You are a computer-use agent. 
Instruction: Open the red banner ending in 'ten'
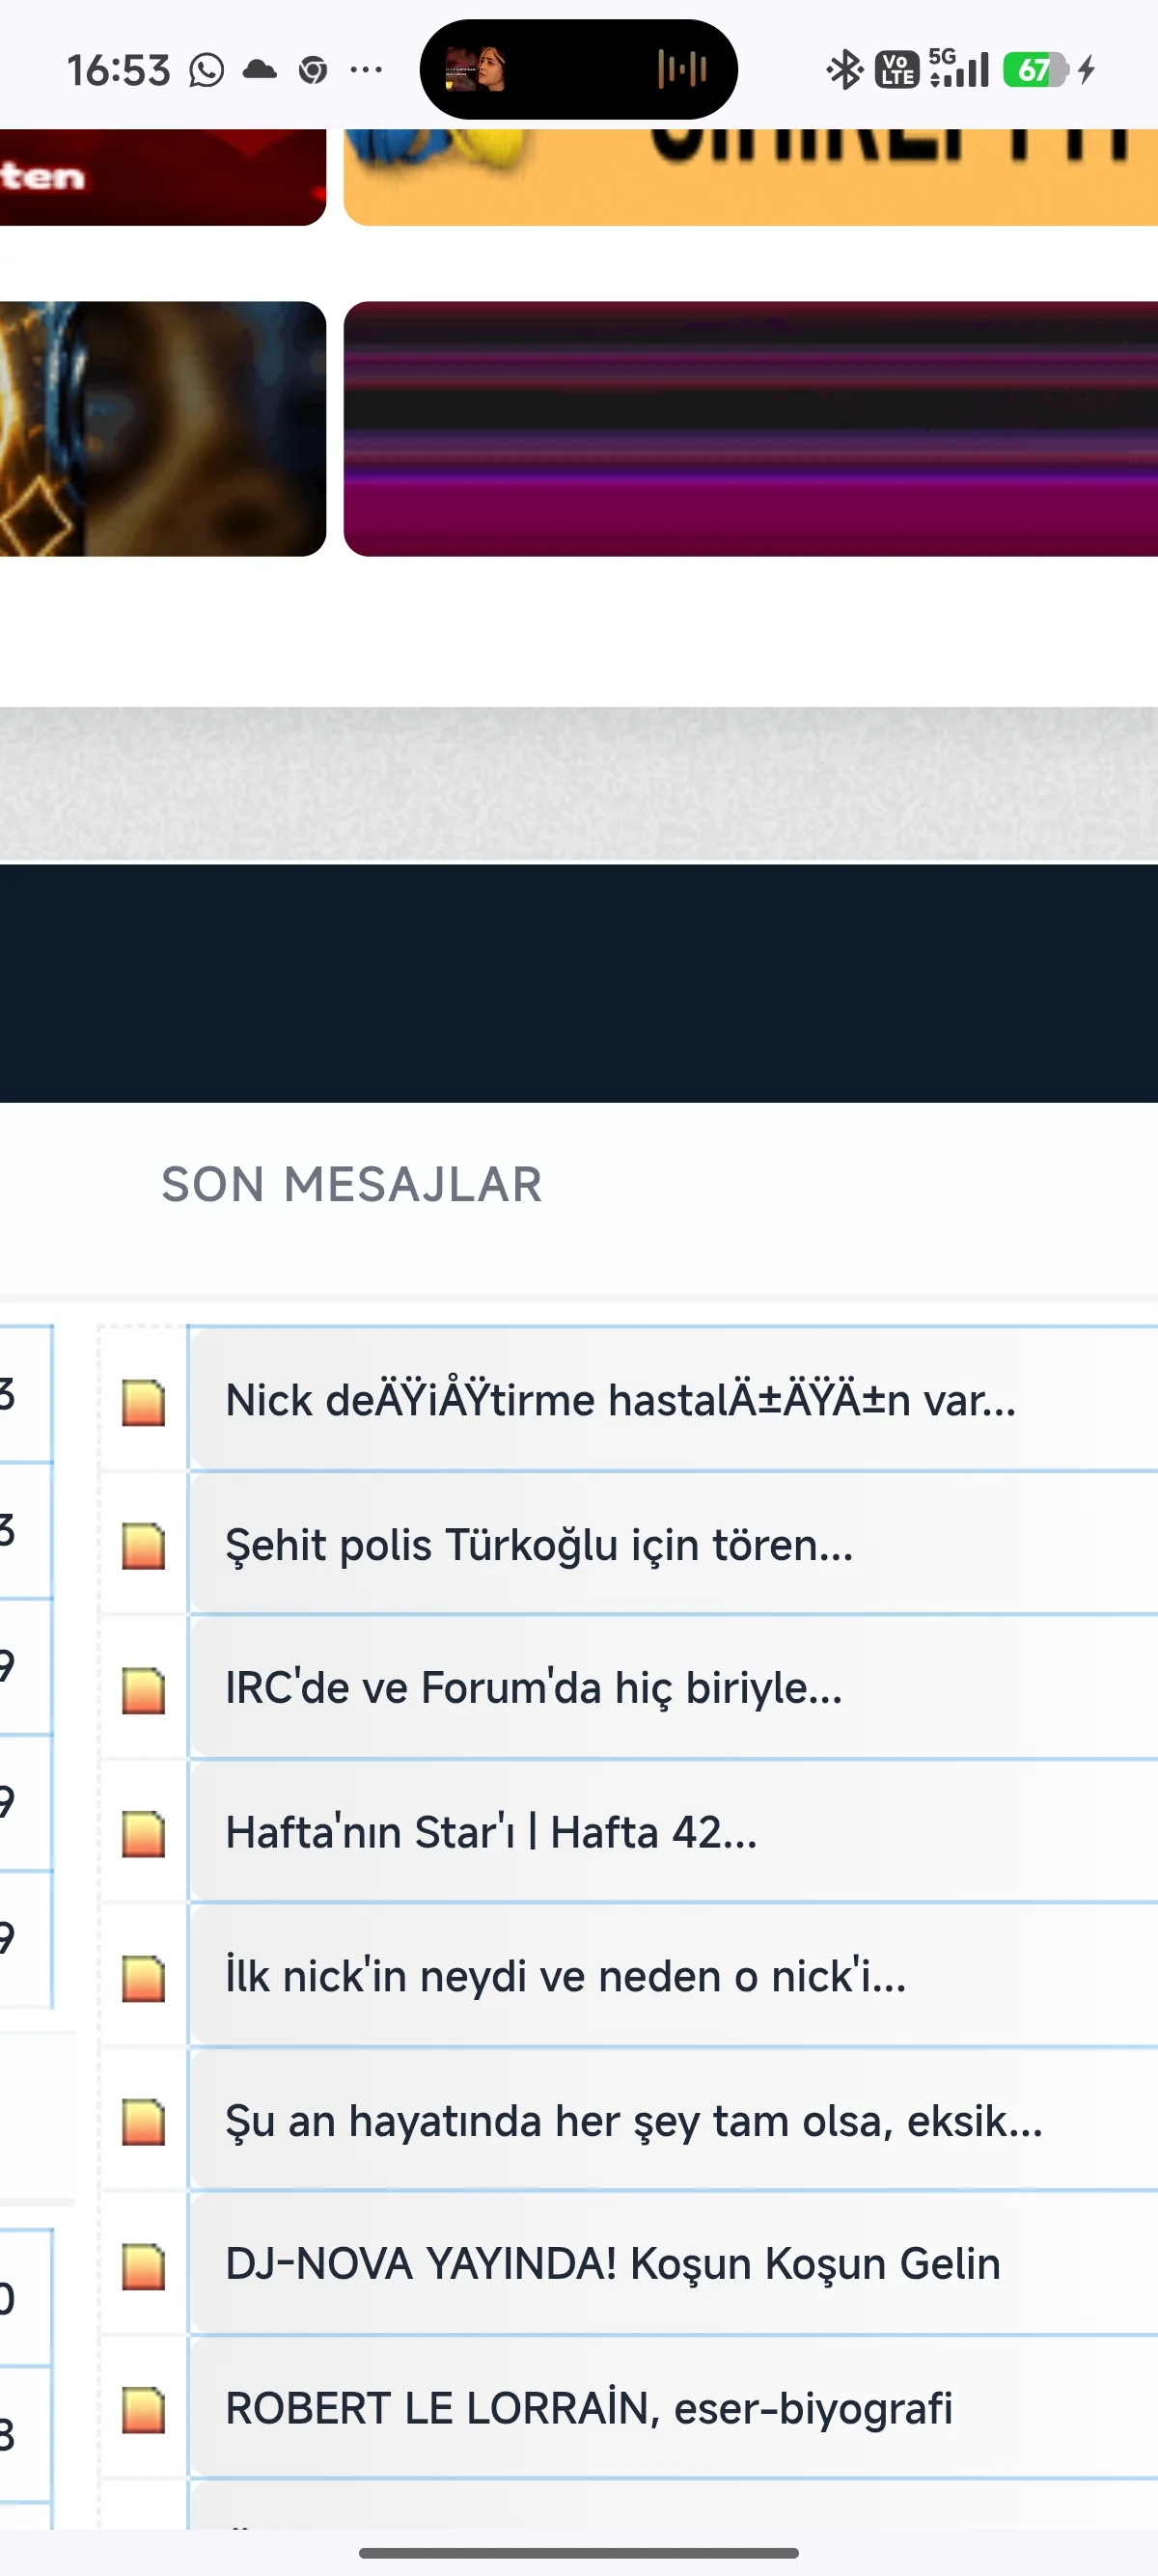click(x=163, y=177)
